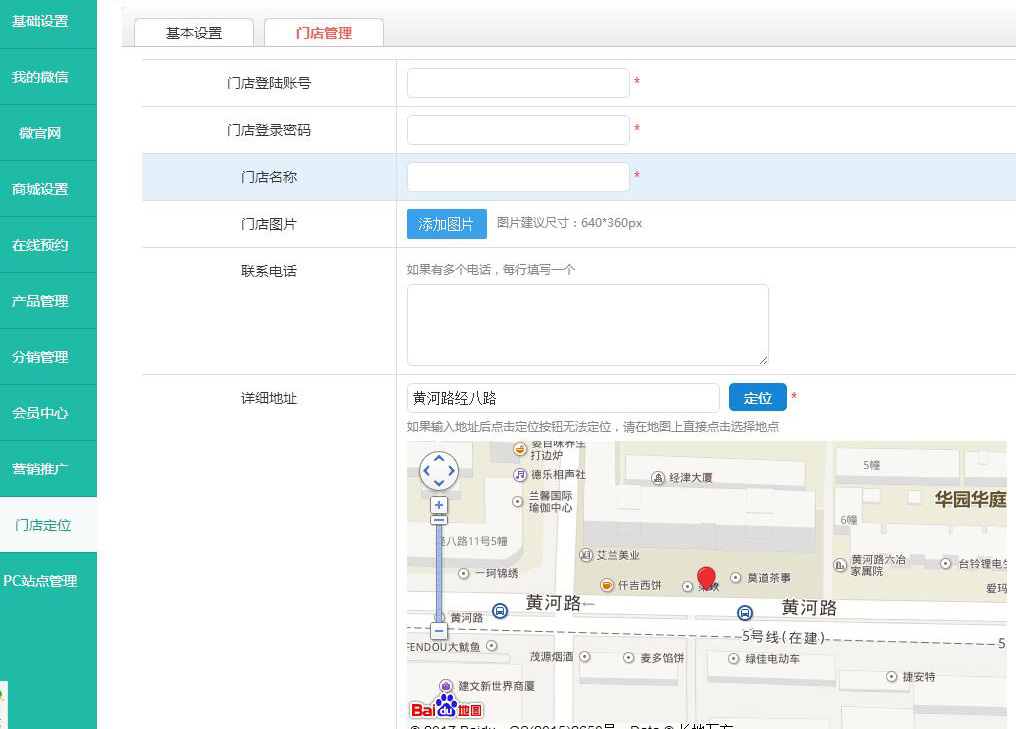Focus the 门店登陆账号 input field

point(518,83)
